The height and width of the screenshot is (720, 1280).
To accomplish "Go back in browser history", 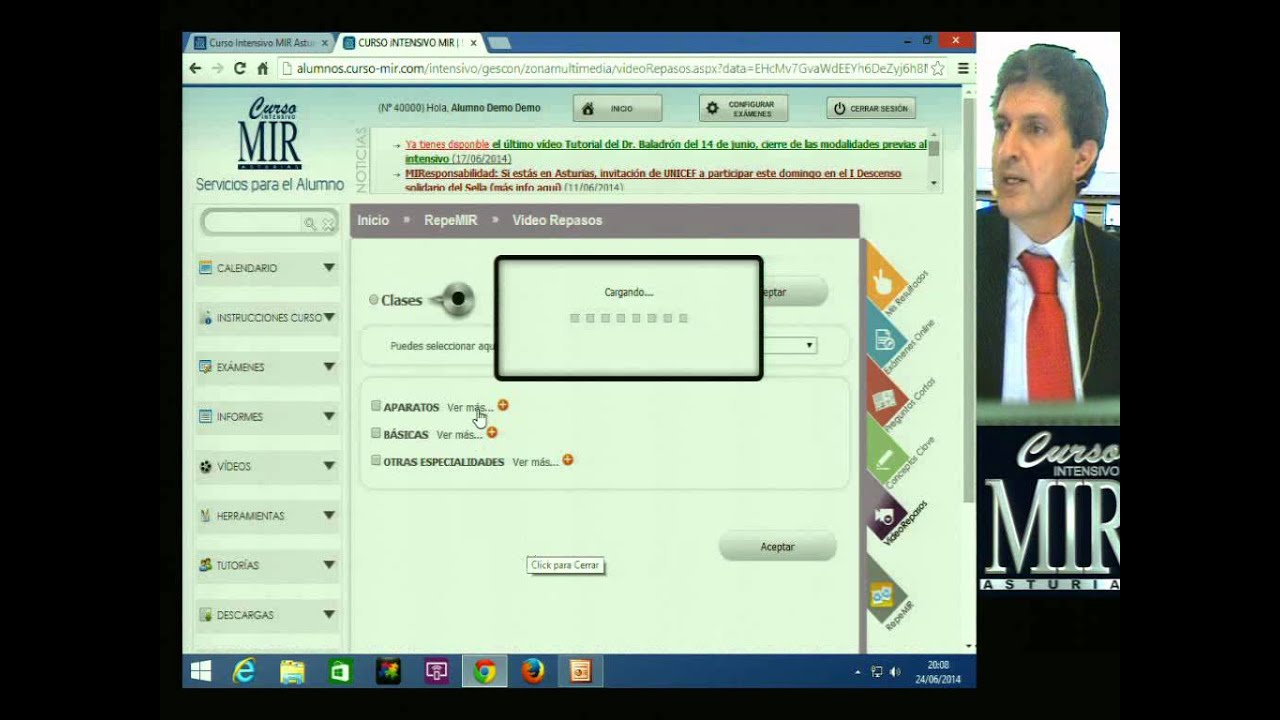I will 195,68.
